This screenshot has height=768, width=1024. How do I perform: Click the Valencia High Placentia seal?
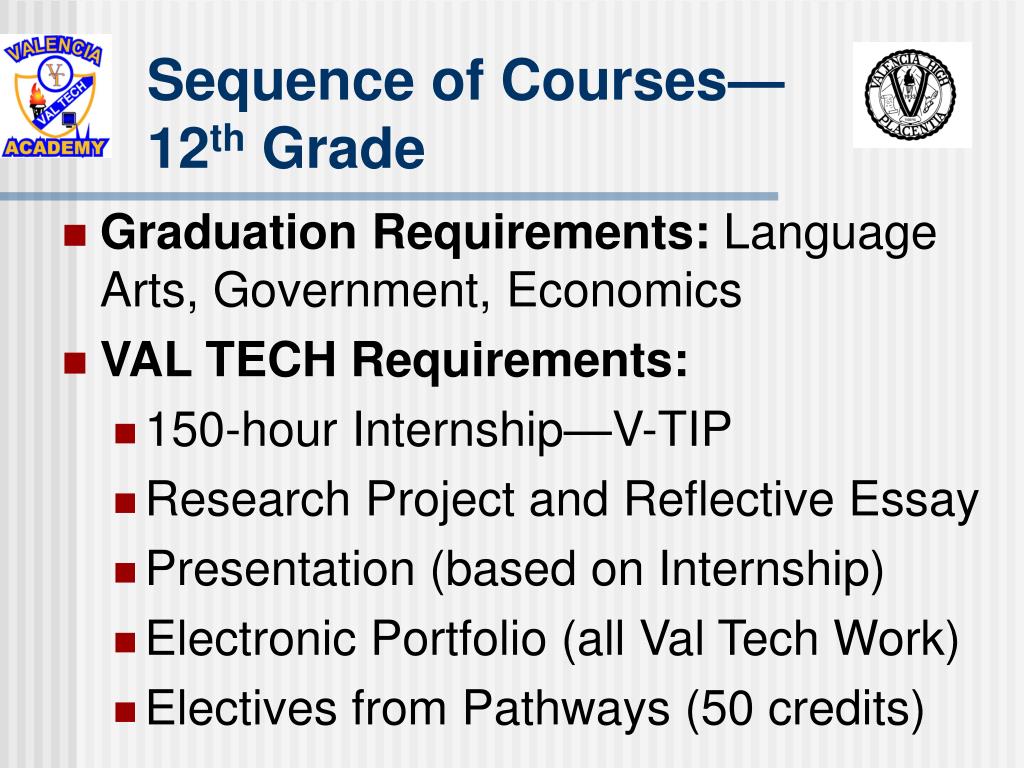coord(912,95)
